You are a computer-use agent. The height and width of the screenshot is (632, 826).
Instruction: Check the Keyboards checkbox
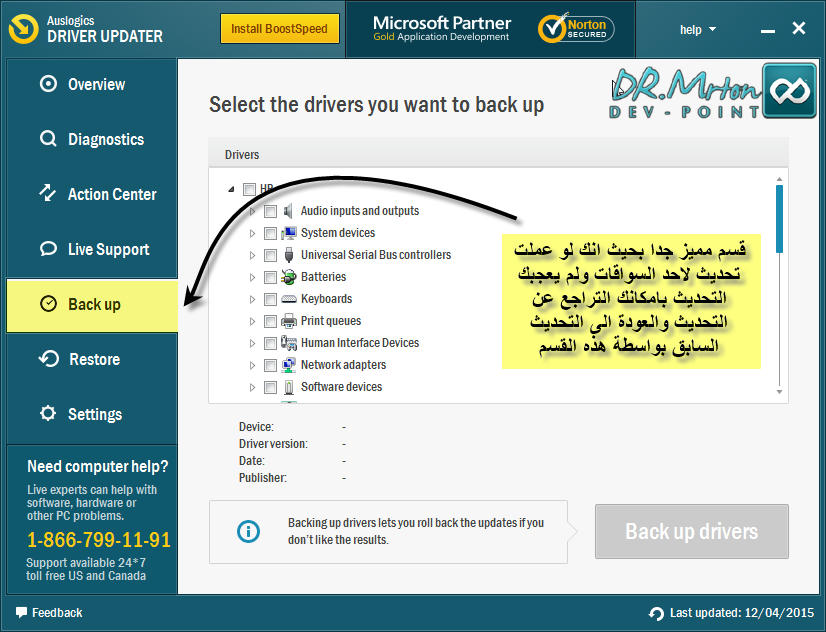point(270,299)
